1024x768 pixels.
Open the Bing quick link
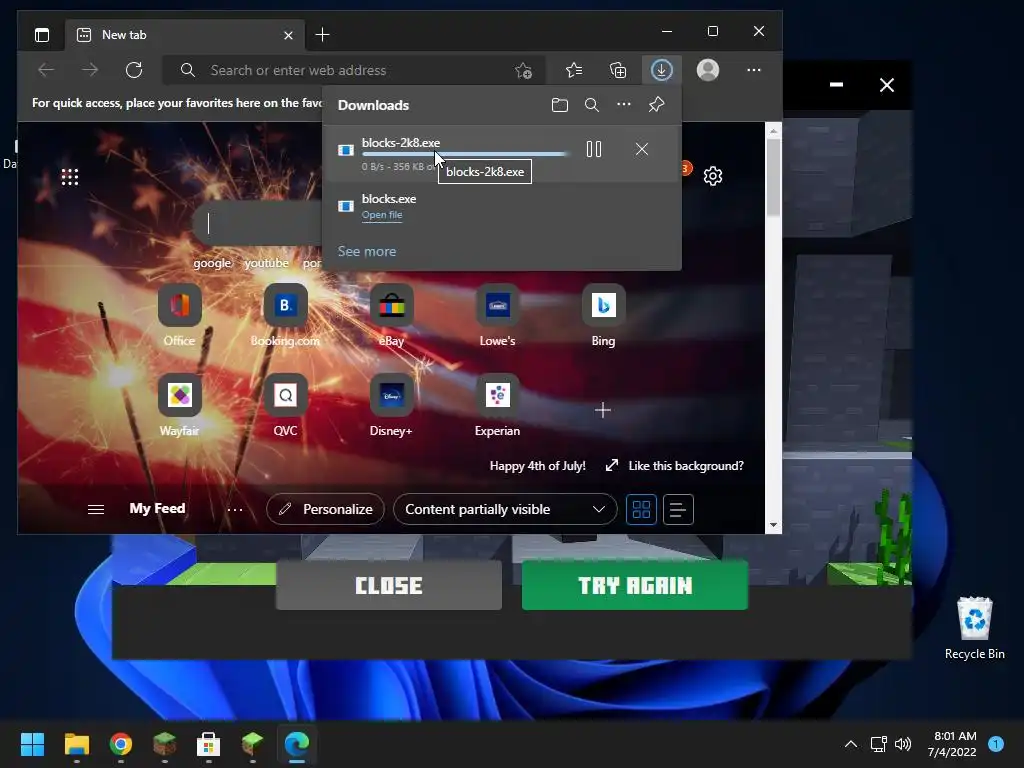tap(603, 315)
